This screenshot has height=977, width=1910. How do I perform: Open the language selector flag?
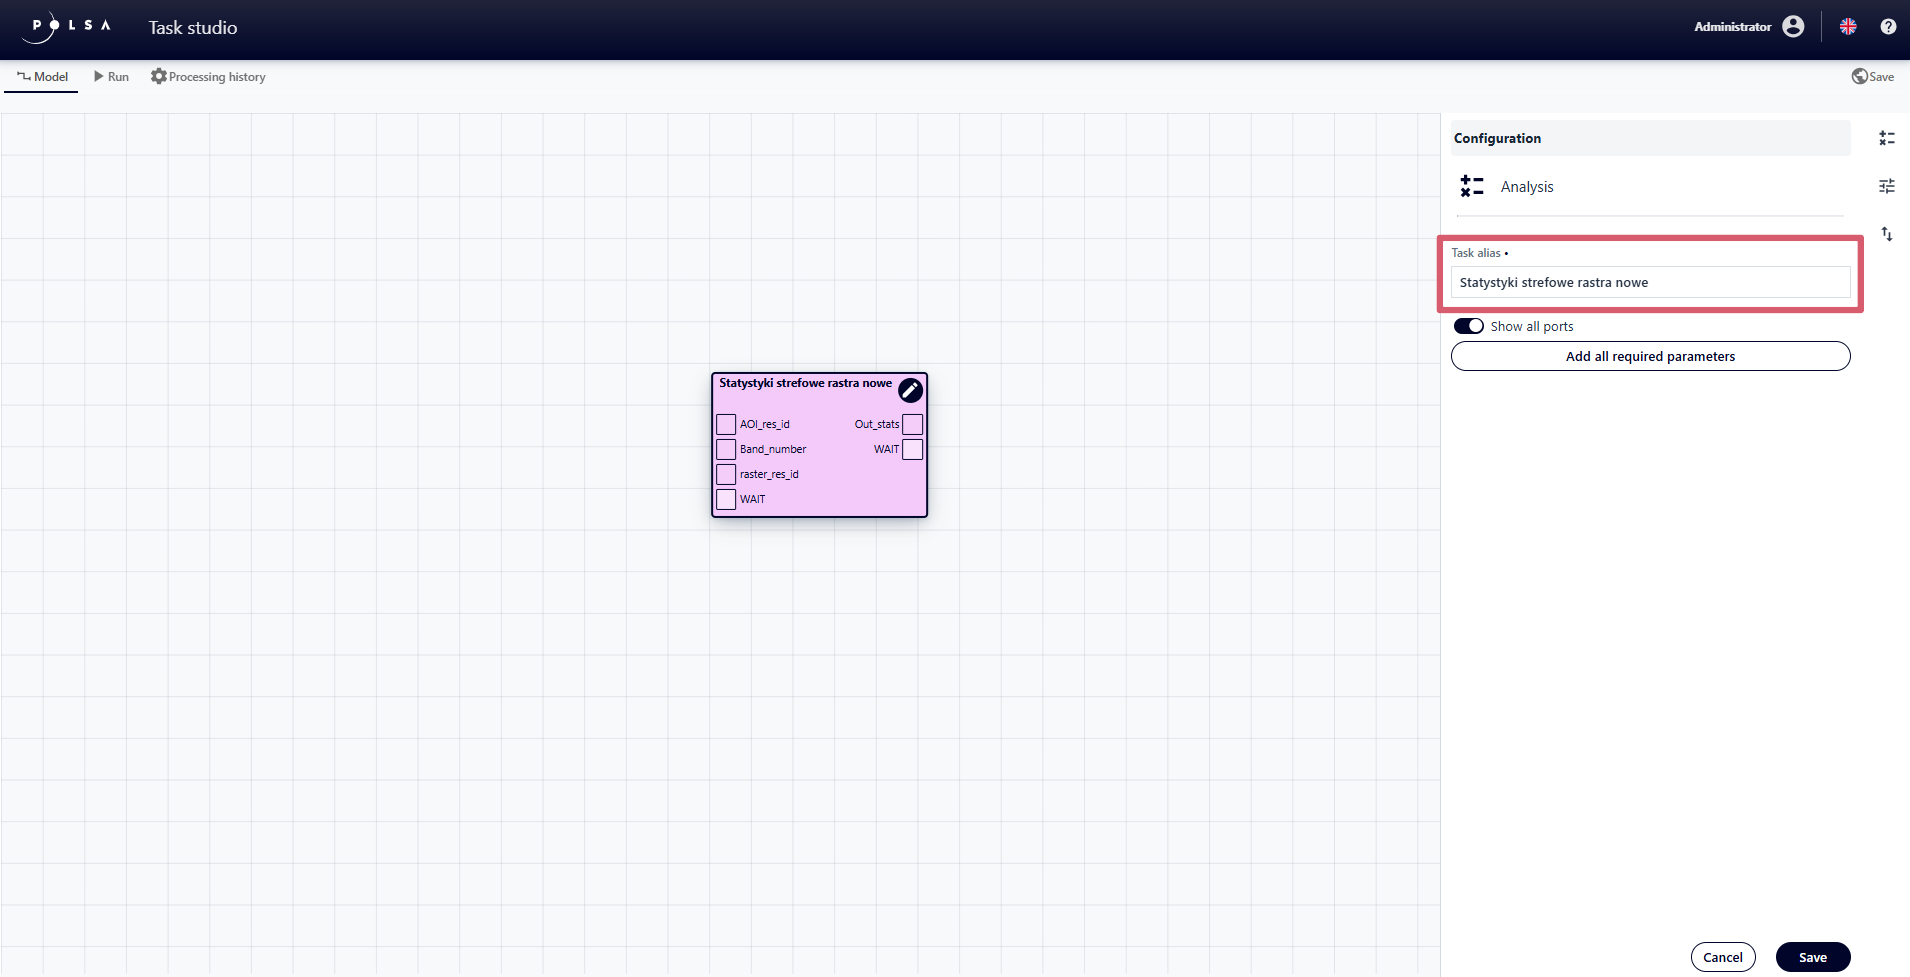click(x=1848, y=27)
